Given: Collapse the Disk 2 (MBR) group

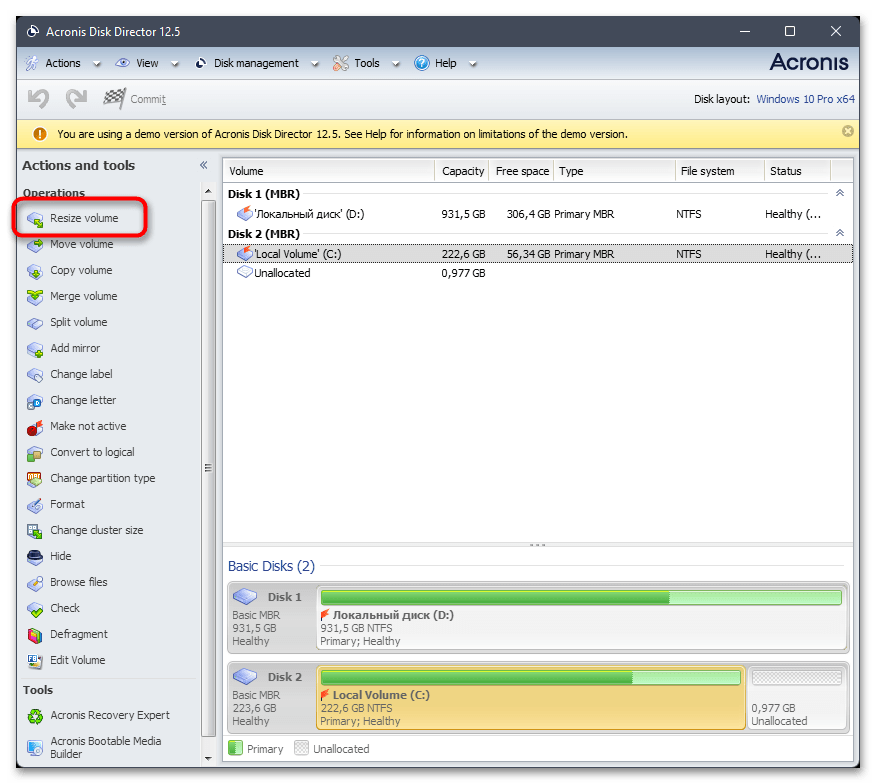Looking at the screenshot, I should [839, 233].
